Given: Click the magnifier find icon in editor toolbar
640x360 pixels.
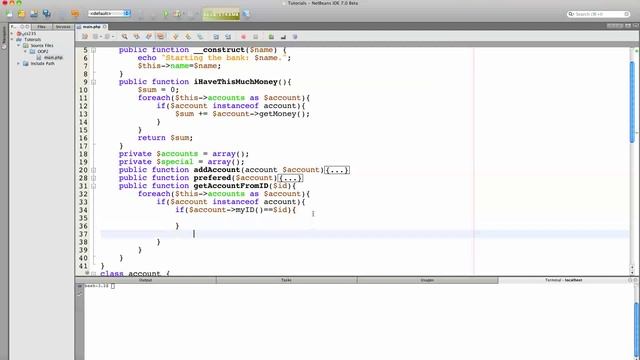Looking at the screenshot, I should (124, 37).
